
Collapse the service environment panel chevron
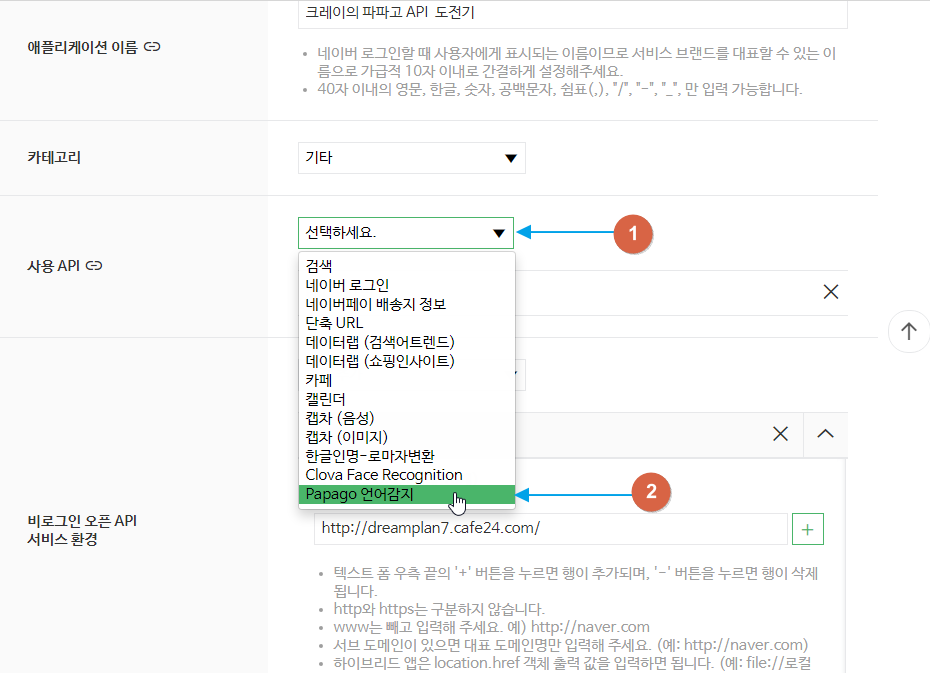point(825,434)
